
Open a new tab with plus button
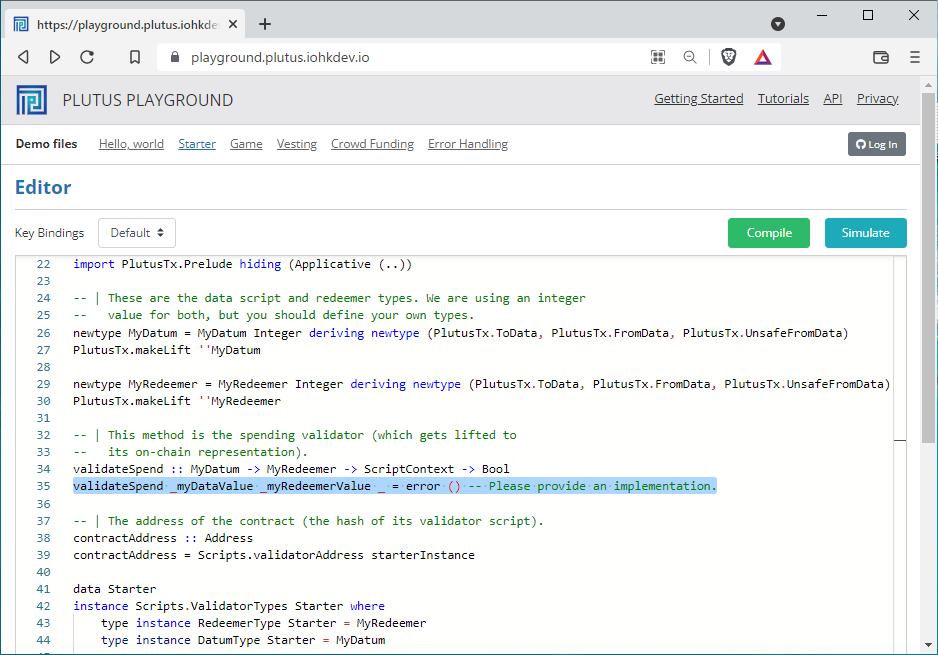[x=265, y=24]
